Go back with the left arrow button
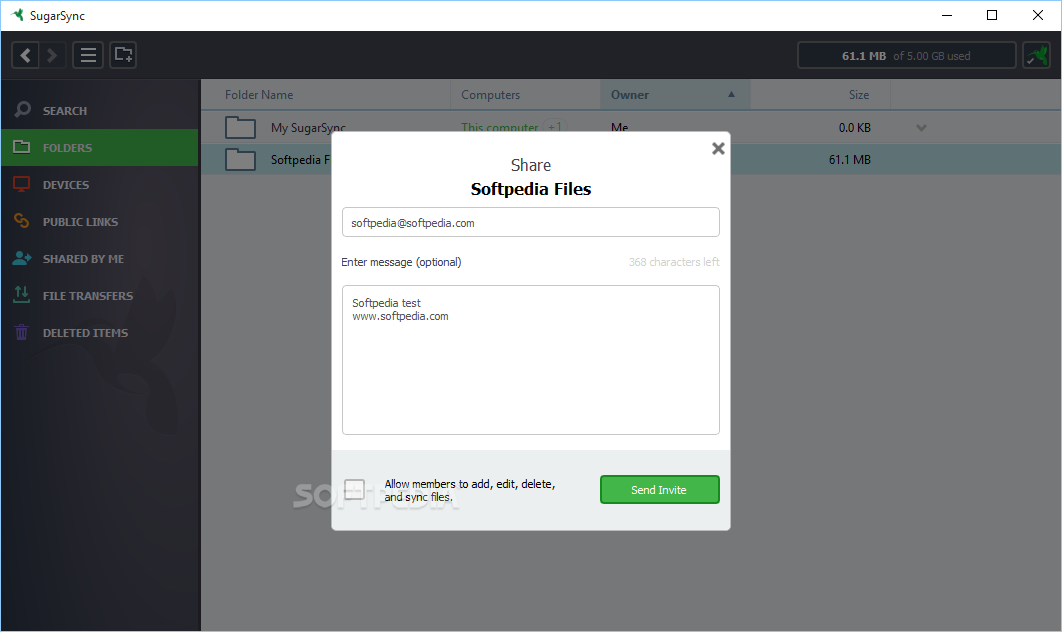This screenshot has width=1062, height=632. [26, 55]
